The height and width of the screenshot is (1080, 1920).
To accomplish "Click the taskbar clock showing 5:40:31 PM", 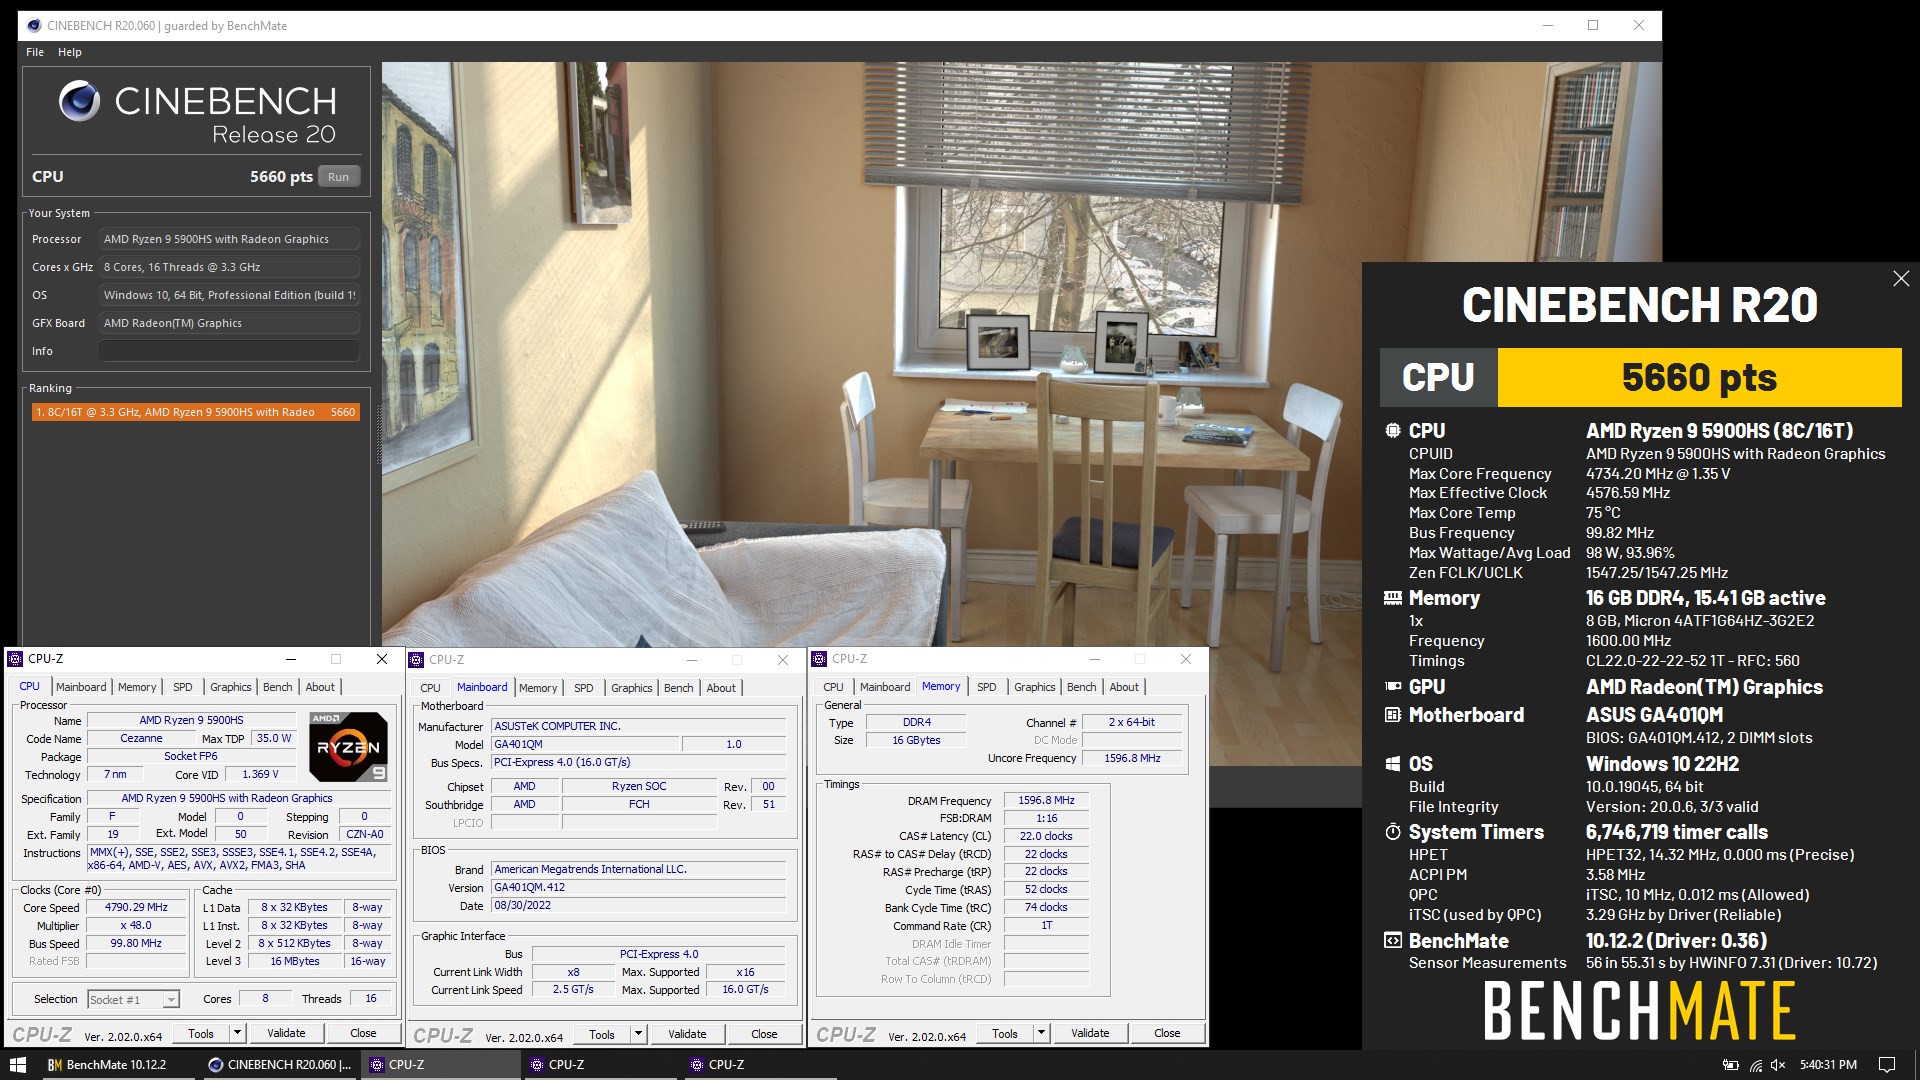I will click(x=1828, y=1065).
